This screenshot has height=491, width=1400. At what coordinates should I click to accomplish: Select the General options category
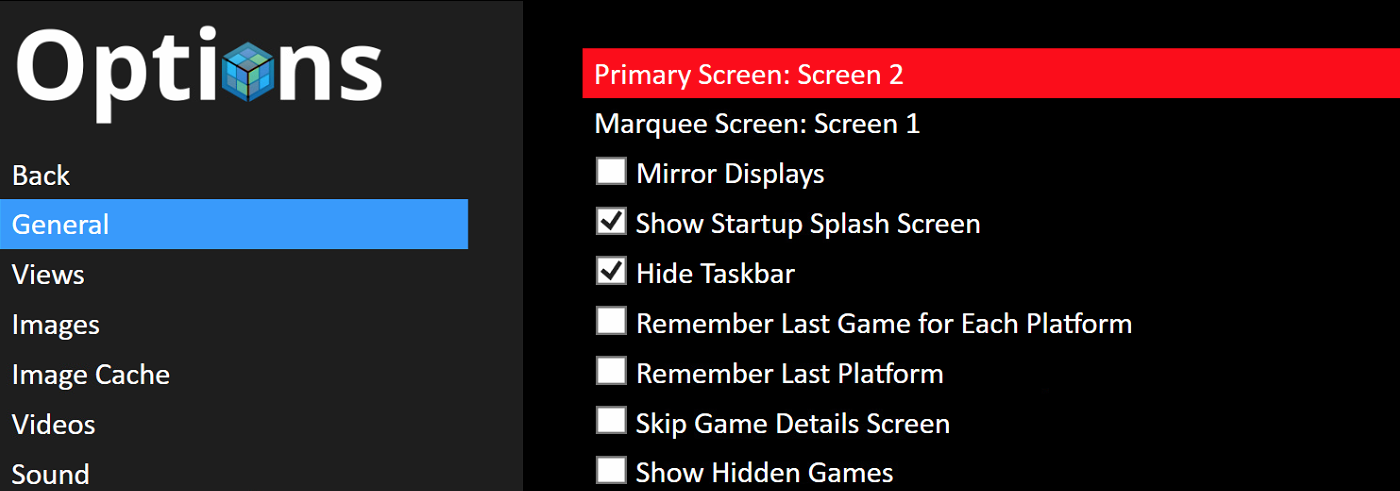pyautogui.click(x=234, y=224)
